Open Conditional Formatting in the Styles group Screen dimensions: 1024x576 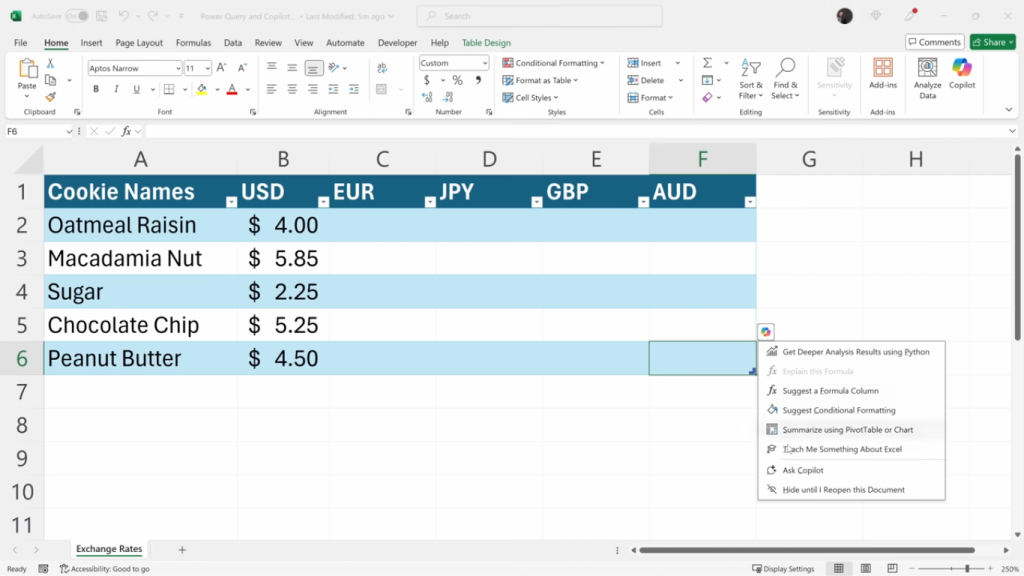coord(554,62)
